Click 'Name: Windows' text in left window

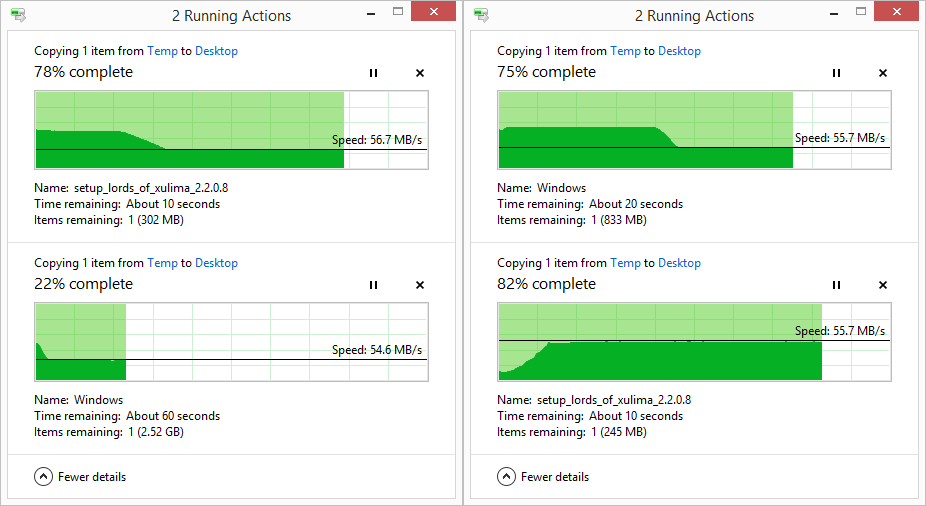79,400
